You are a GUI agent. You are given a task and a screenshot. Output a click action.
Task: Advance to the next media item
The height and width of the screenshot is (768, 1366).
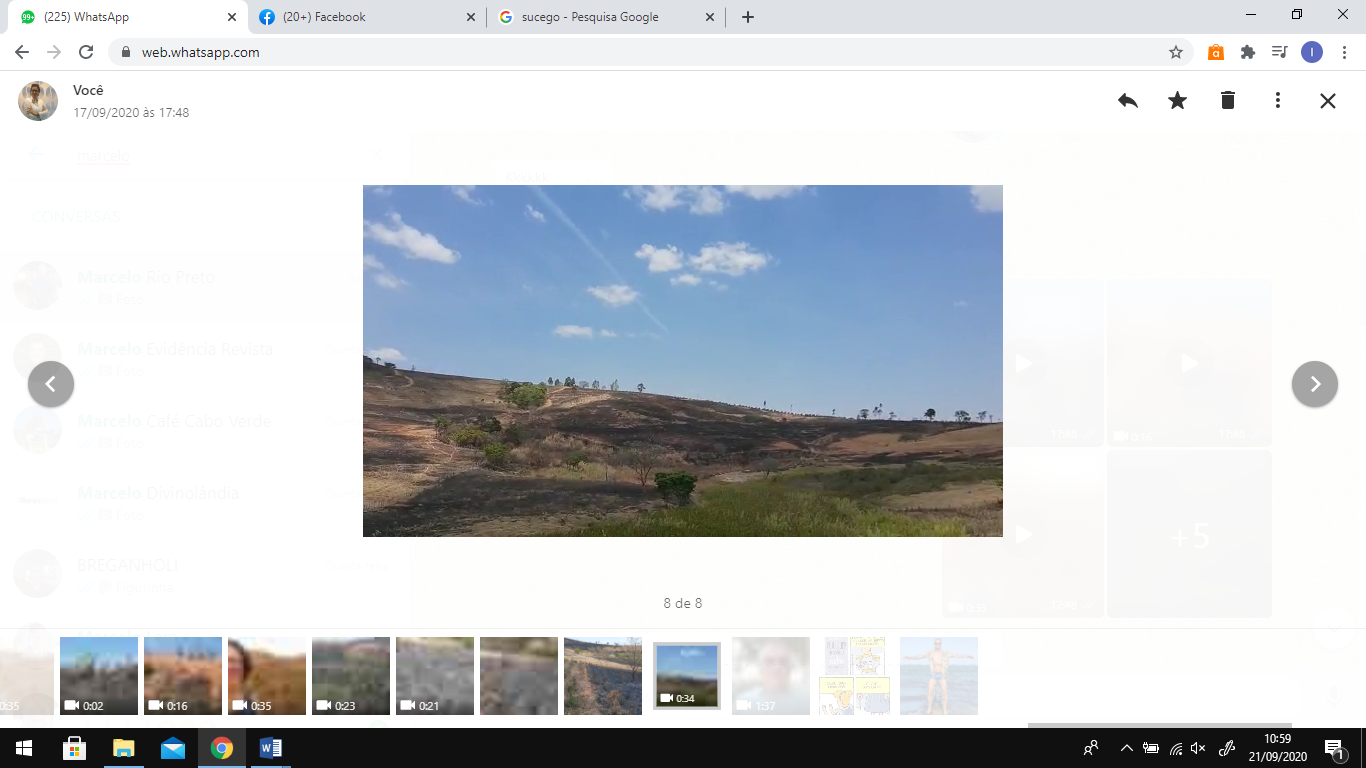point(1314,384)
